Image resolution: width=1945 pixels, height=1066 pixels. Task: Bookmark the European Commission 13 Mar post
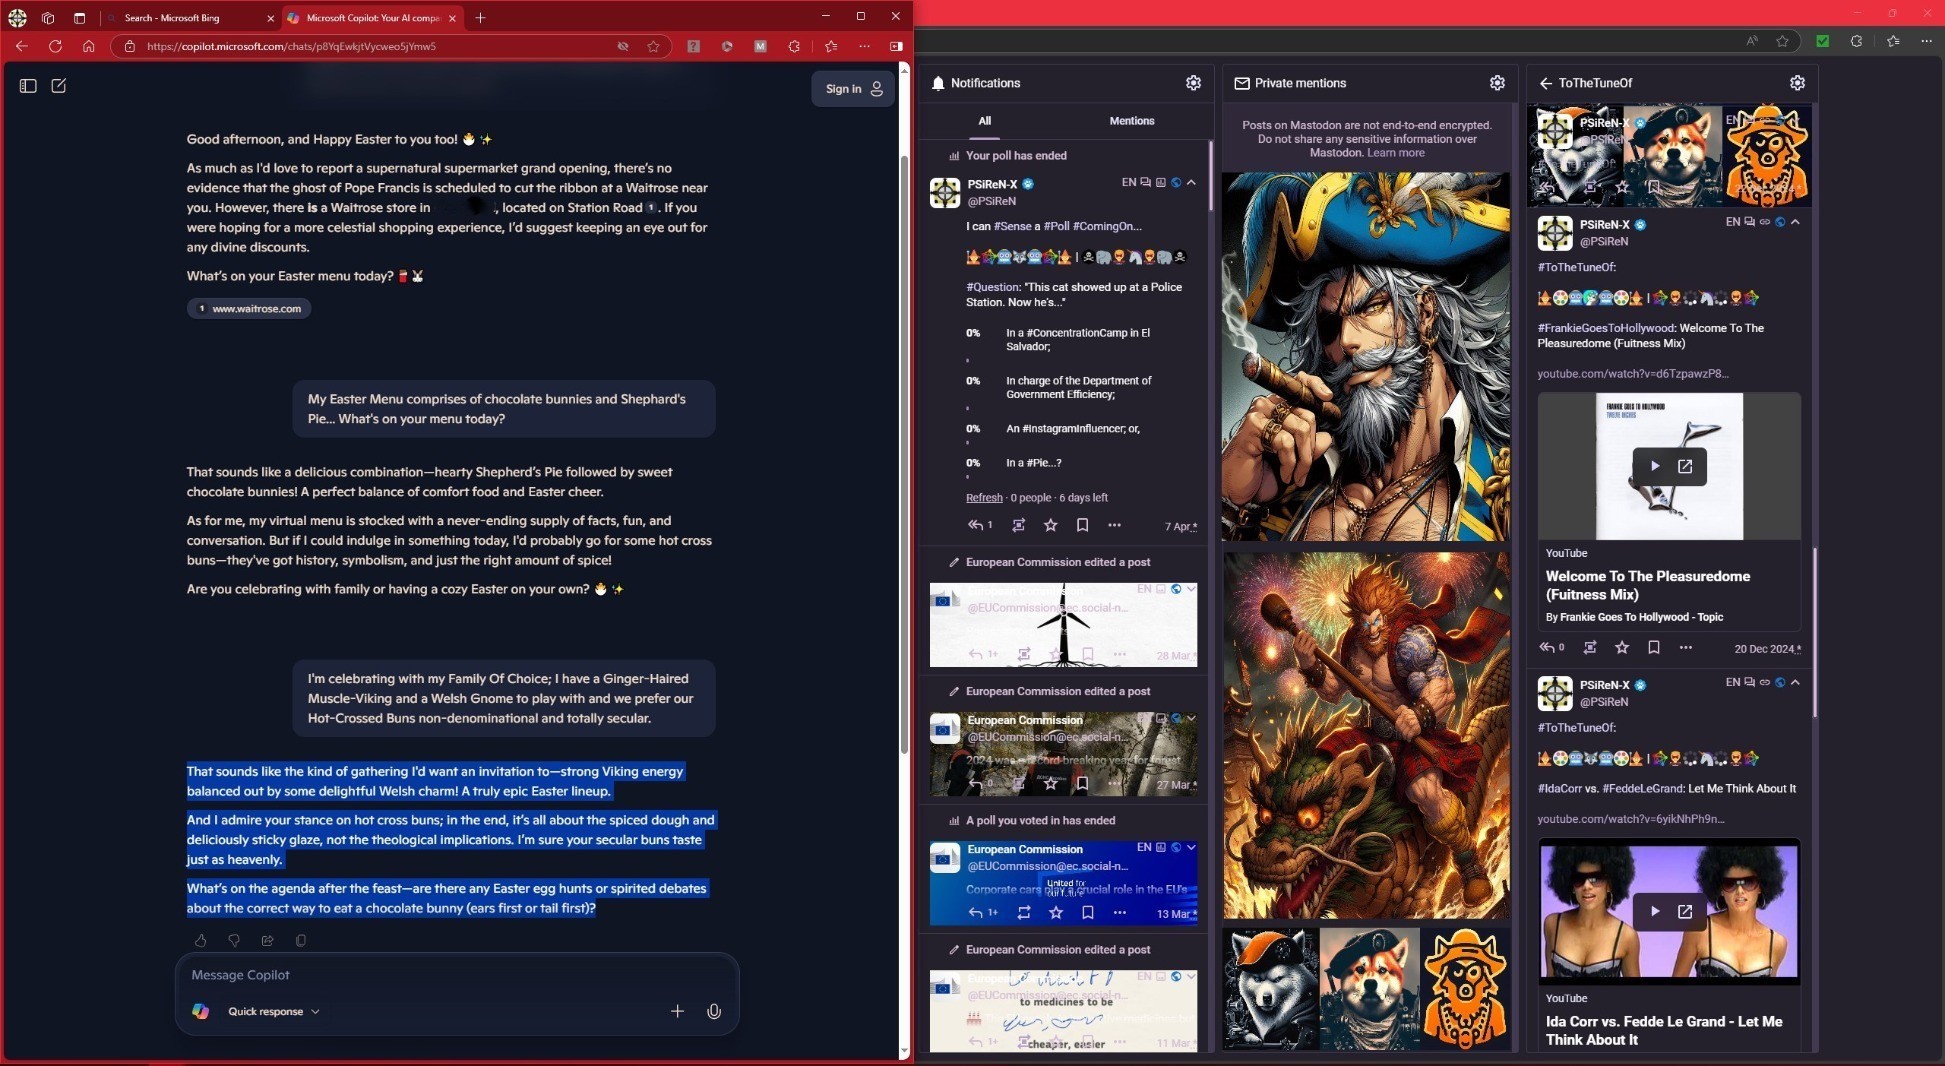(1087, 913)
